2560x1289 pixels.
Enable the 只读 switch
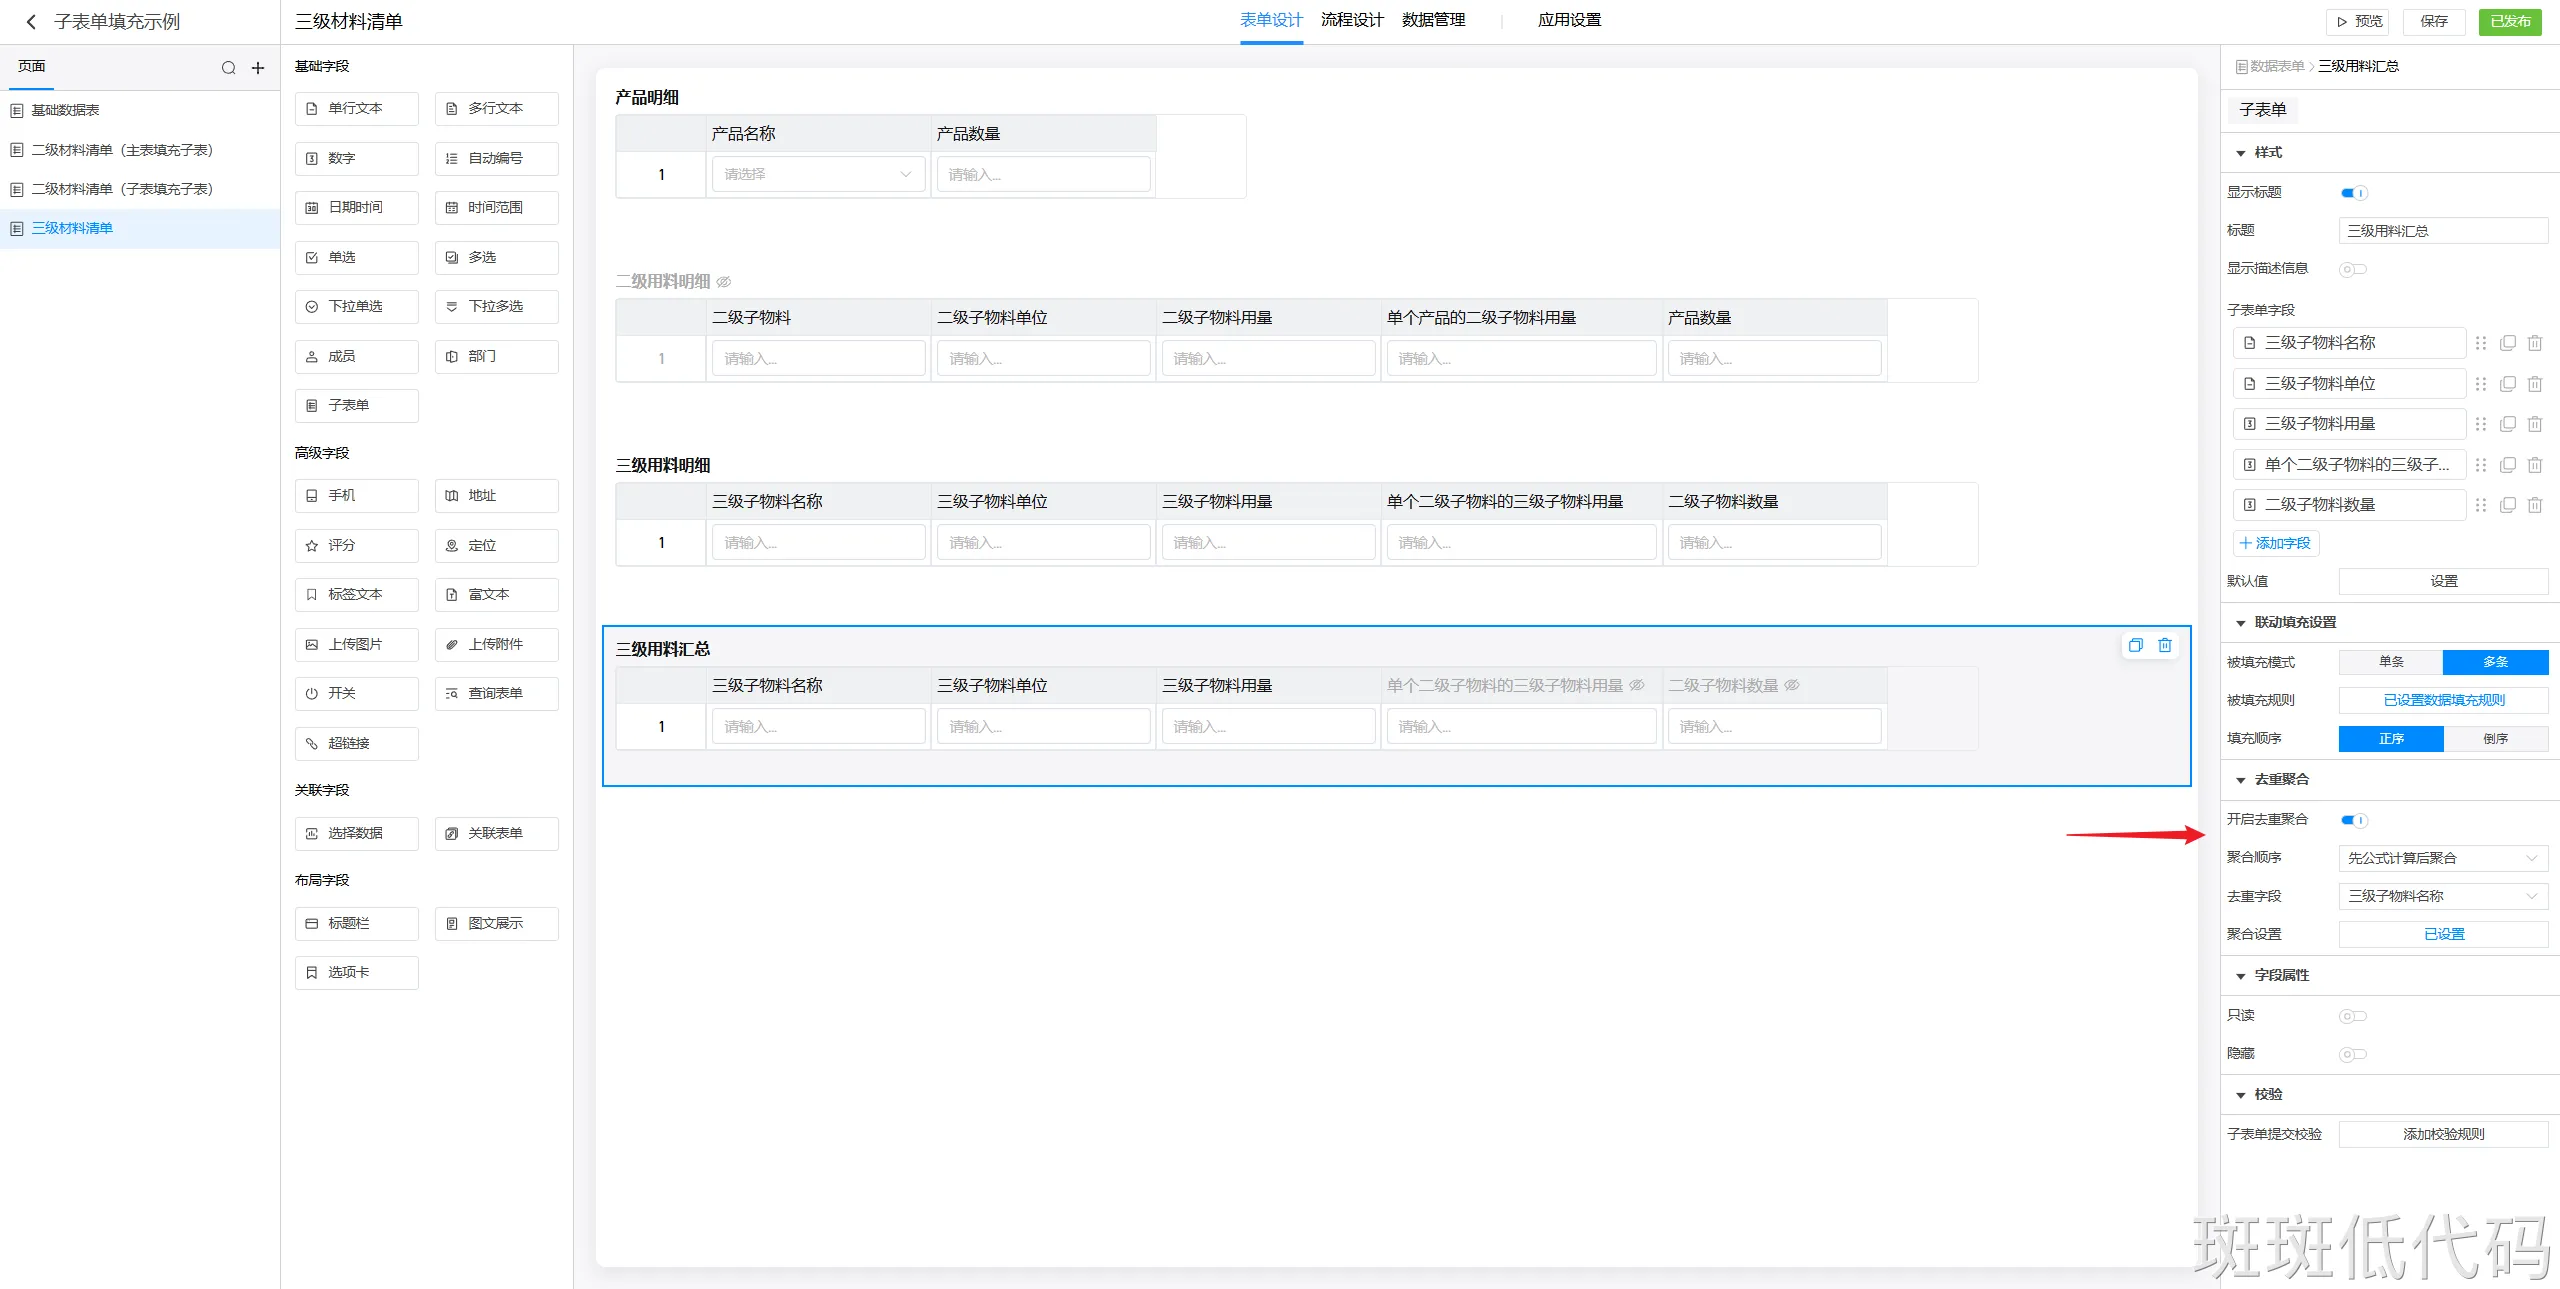(x=2352, y=1016)
